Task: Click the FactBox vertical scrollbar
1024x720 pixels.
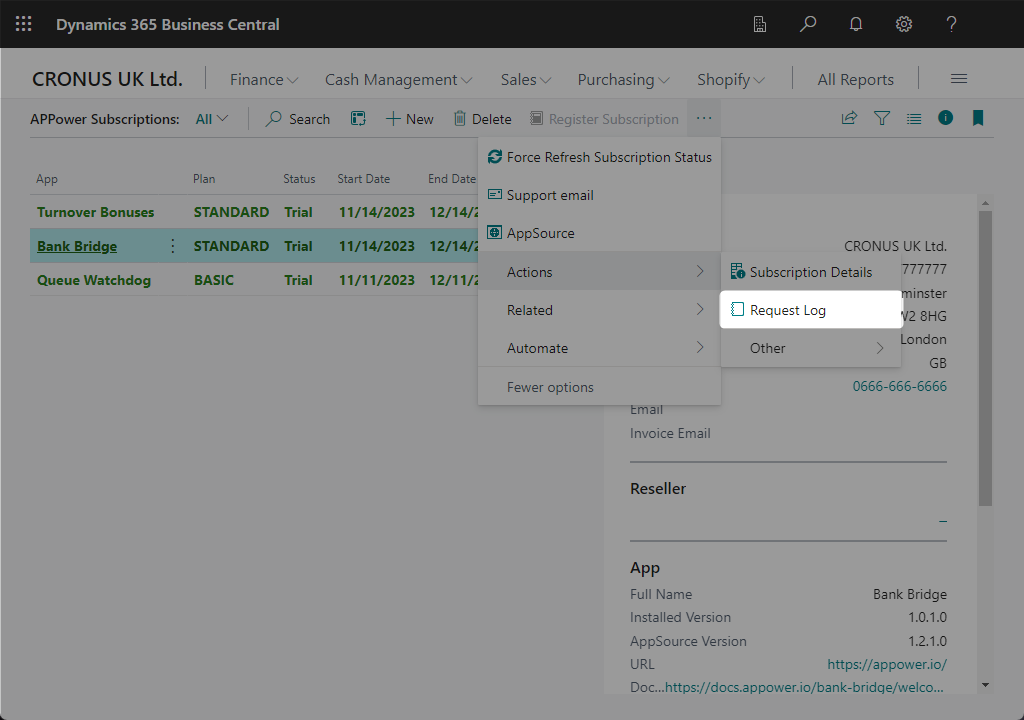Action: pyautogui.click(x=985, y=360)
